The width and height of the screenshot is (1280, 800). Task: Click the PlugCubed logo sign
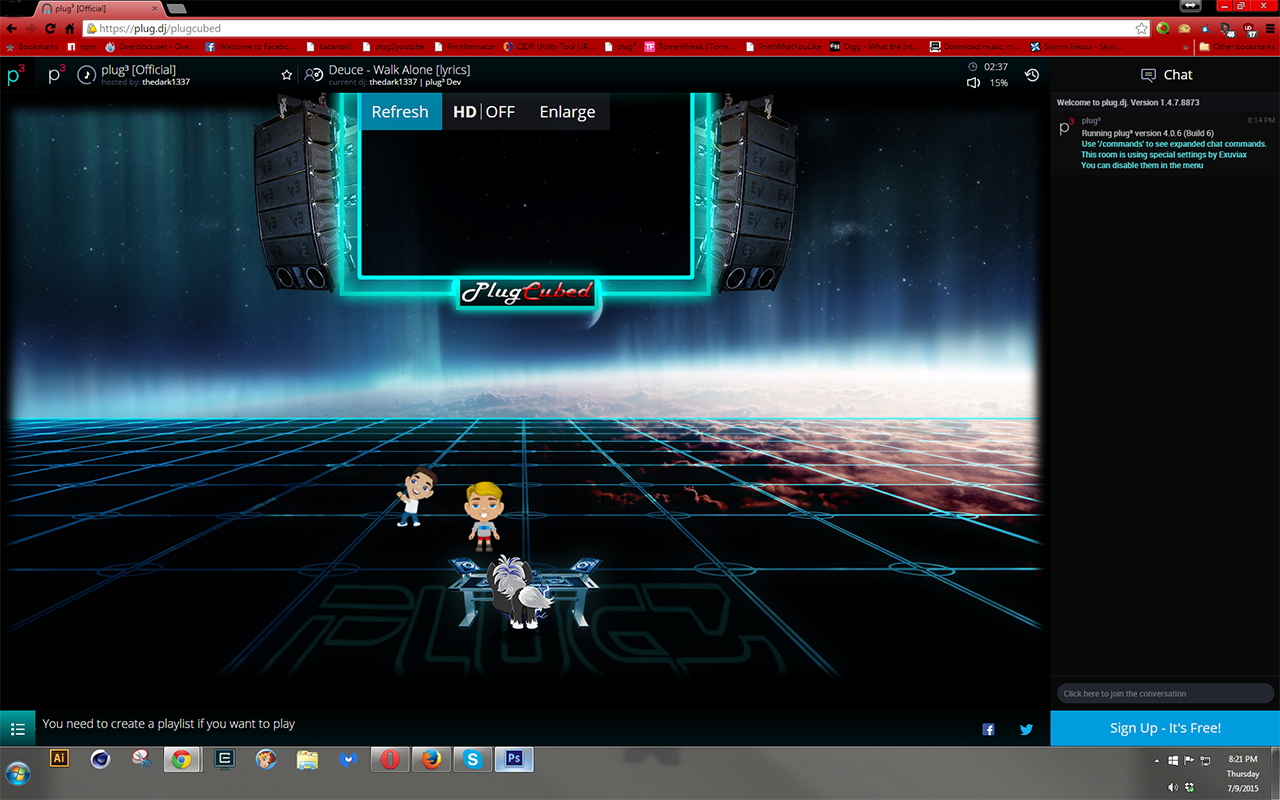(x=526, y=293)
